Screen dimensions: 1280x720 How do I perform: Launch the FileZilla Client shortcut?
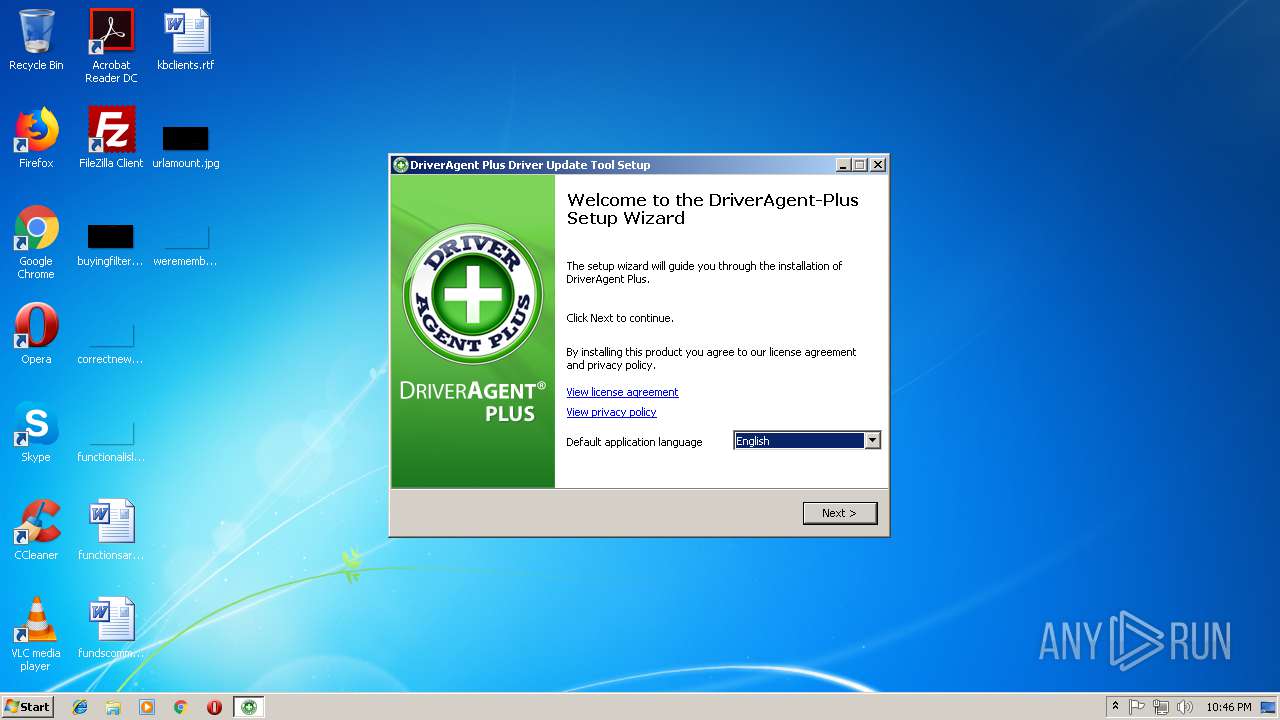111,138
